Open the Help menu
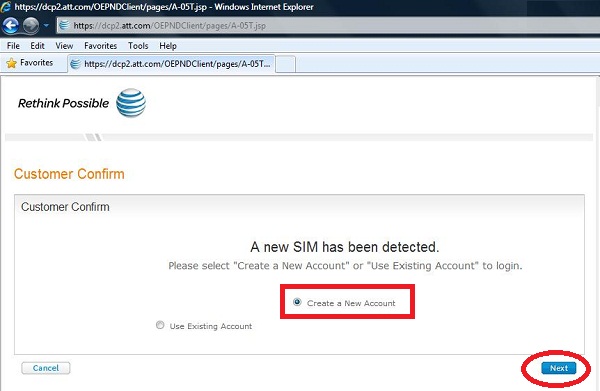The width and height of the screenshot is (600, 391). 168,46
